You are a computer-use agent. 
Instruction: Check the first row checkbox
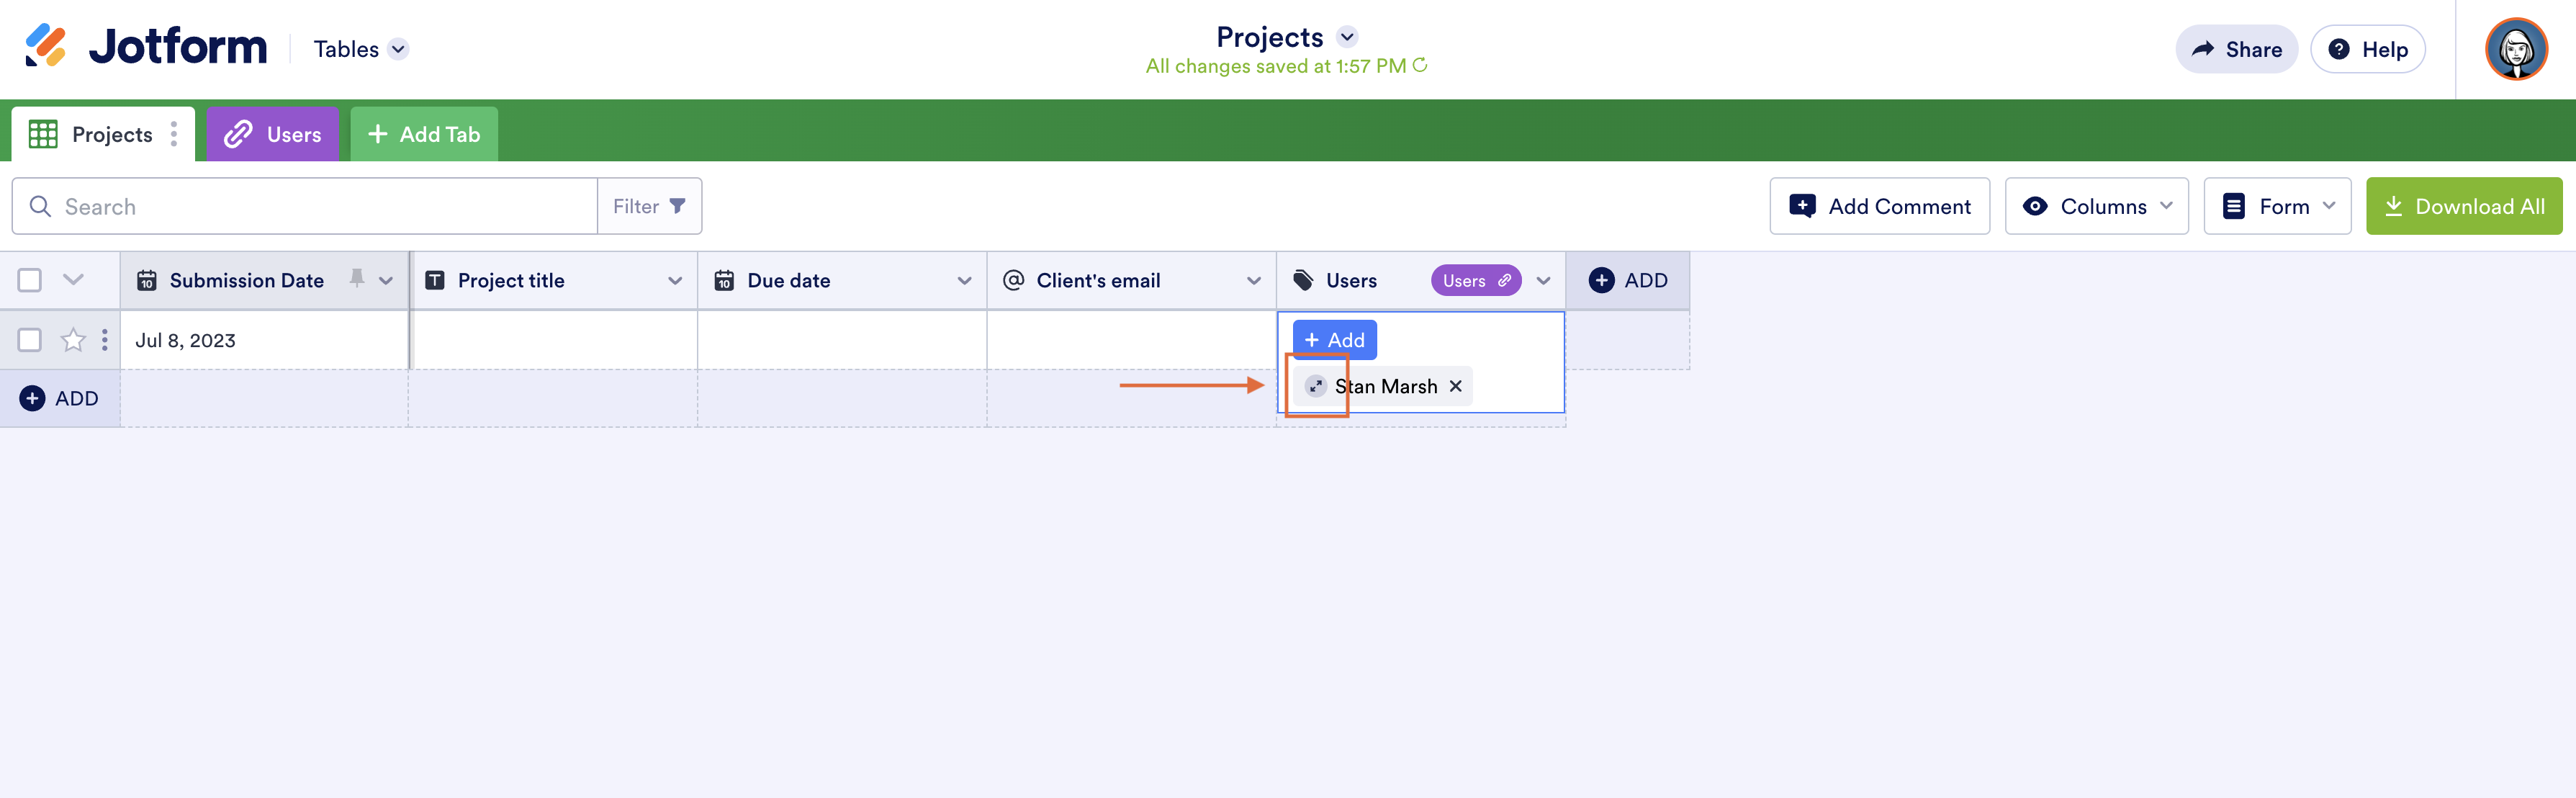[30, 340]
